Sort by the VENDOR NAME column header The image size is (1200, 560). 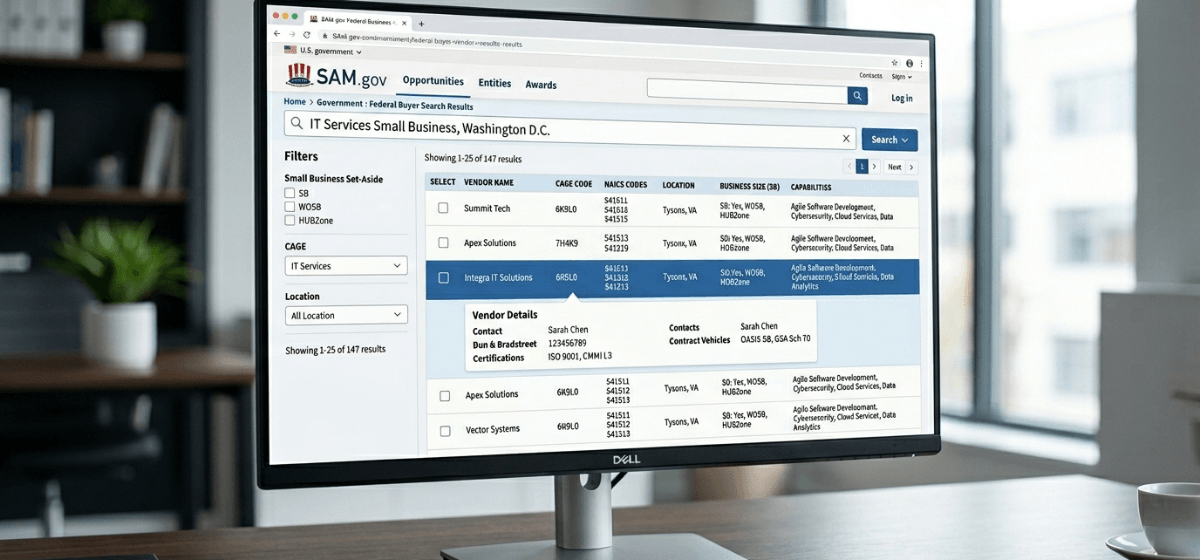489,184
